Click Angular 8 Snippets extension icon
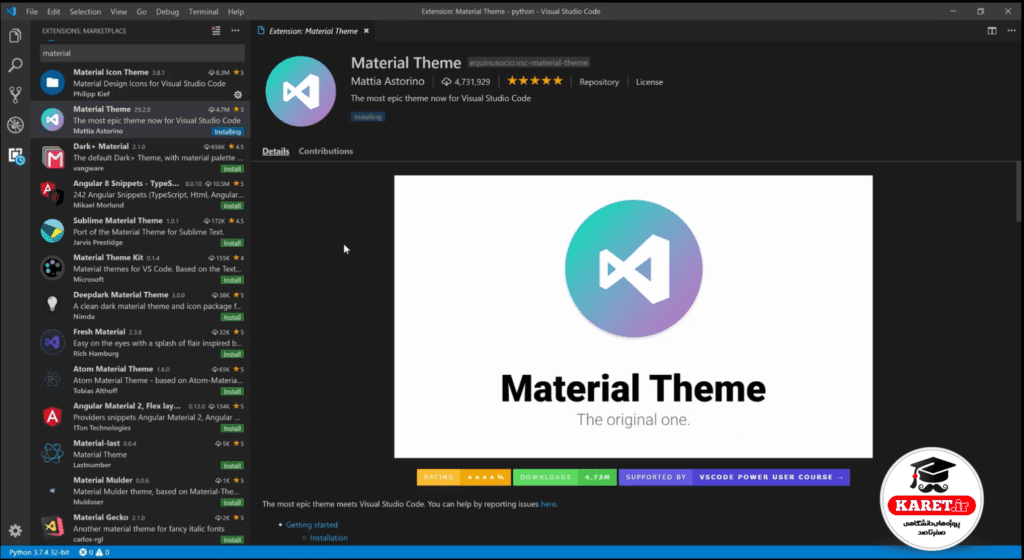 (x=52, y=194)
